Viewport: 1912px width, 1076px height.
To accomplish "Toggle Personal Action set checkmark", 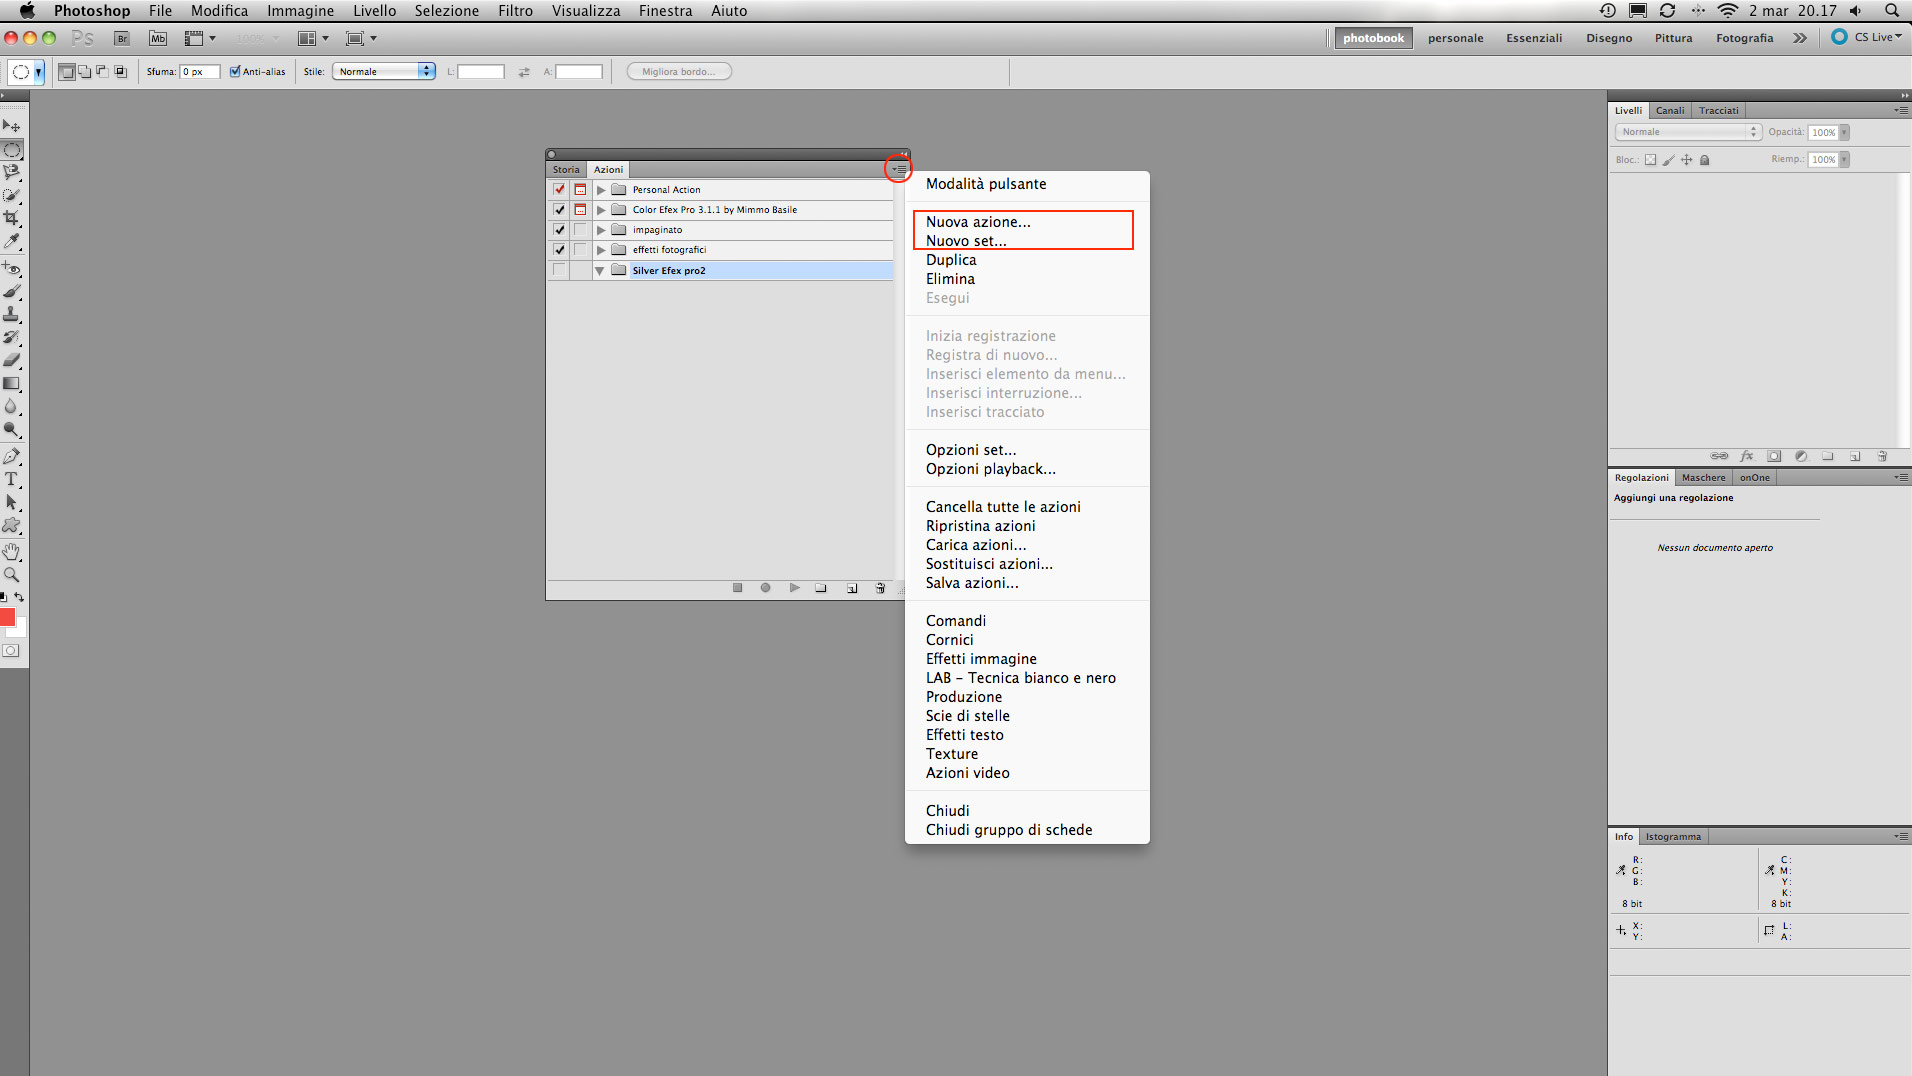I will pyautogui.click(x=559, y=189).
